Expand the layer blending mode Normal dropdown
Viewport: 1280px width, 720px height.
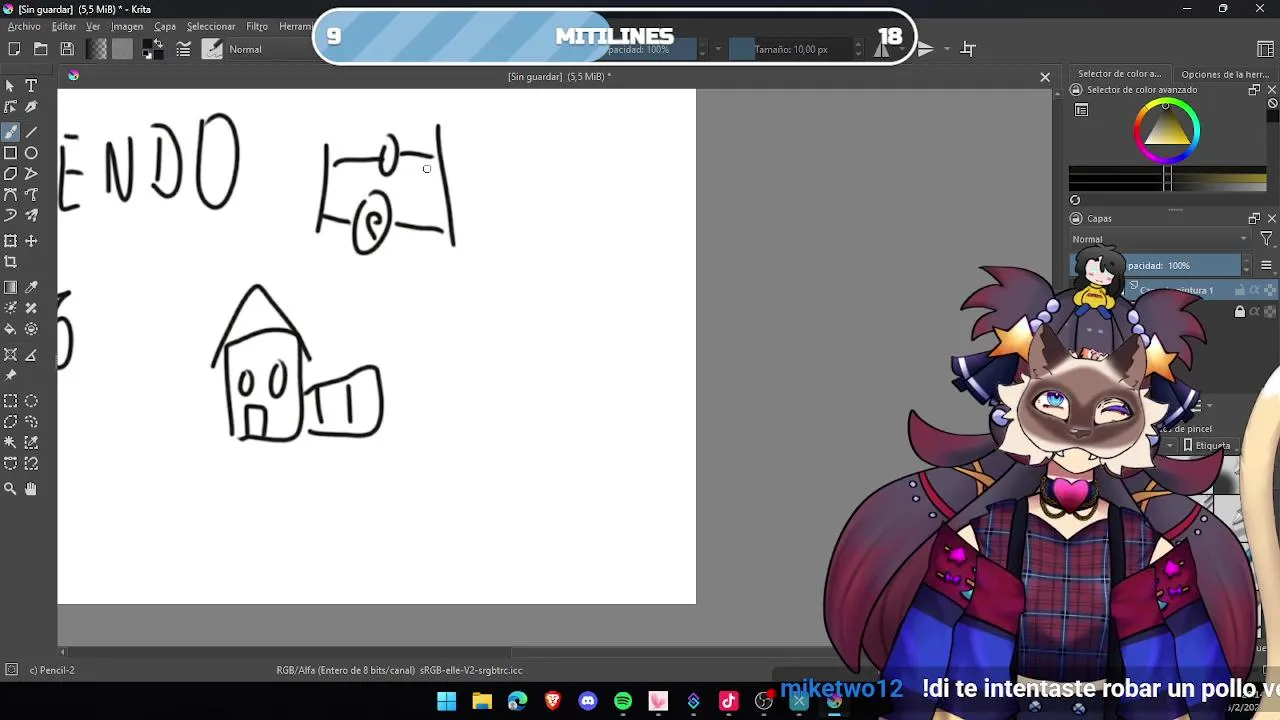[x=1160, y=239]
